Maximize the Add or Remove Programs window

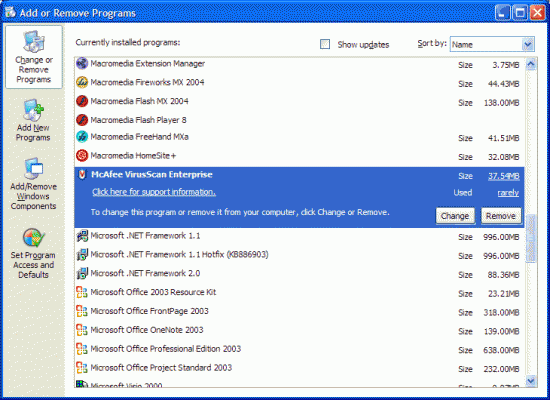[520, 13]
